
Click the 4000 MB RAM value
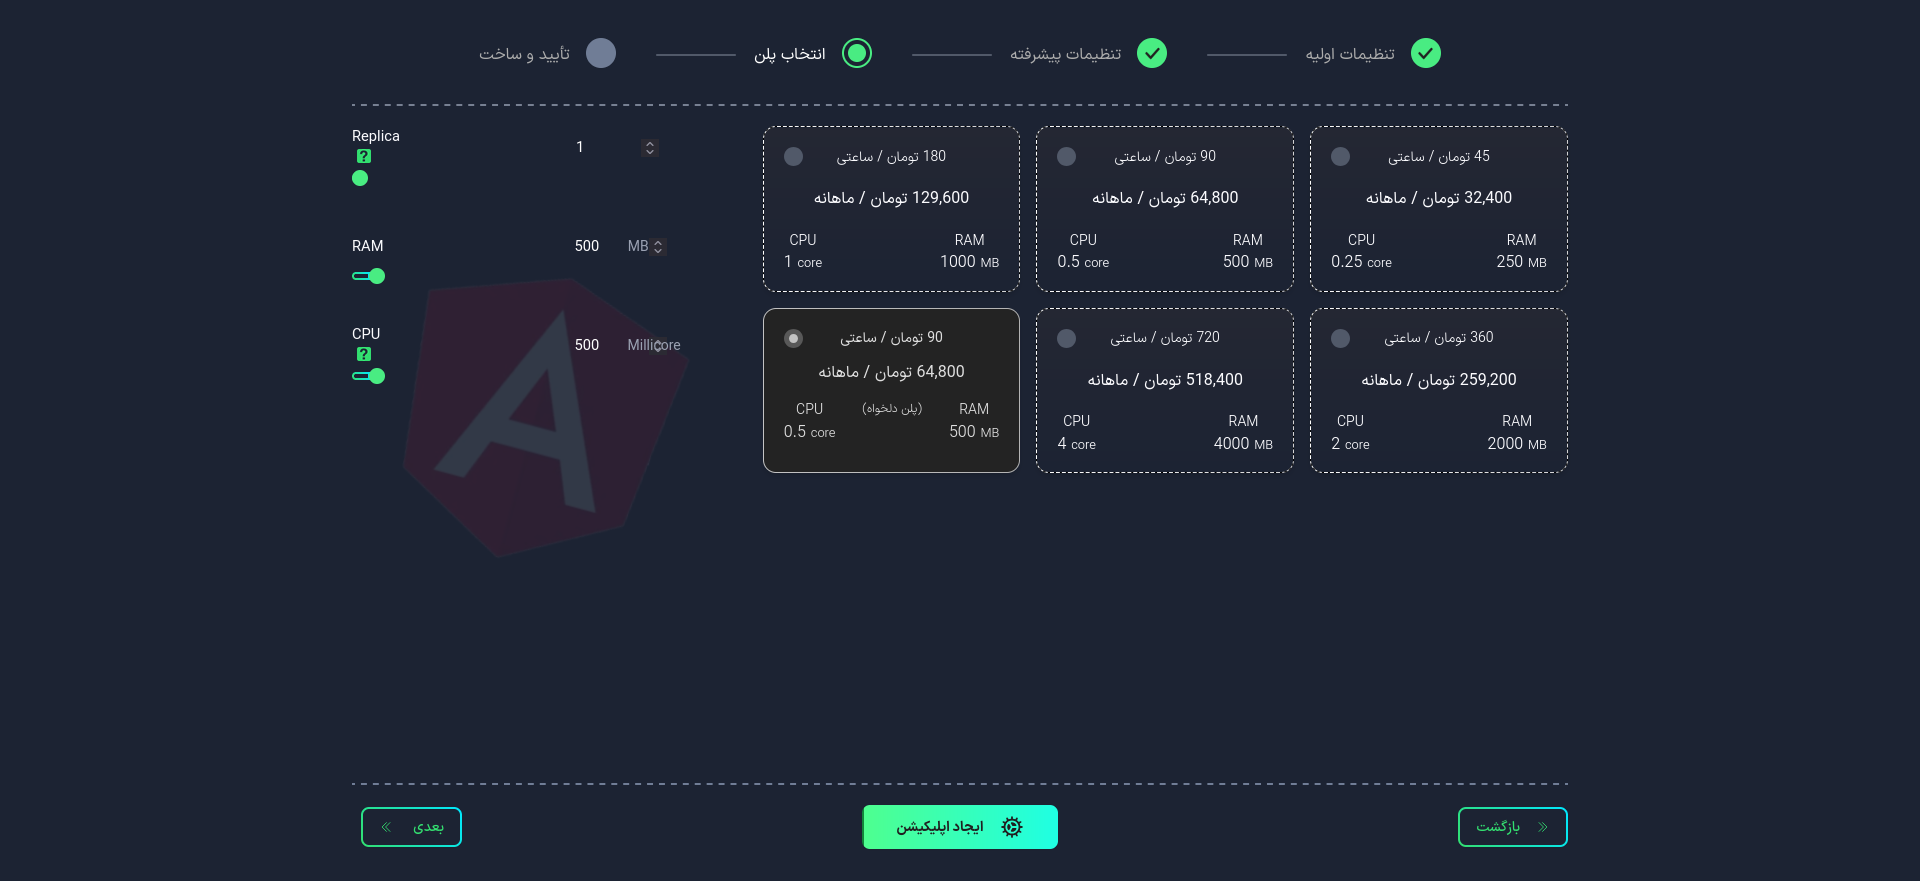[1243, 443]
